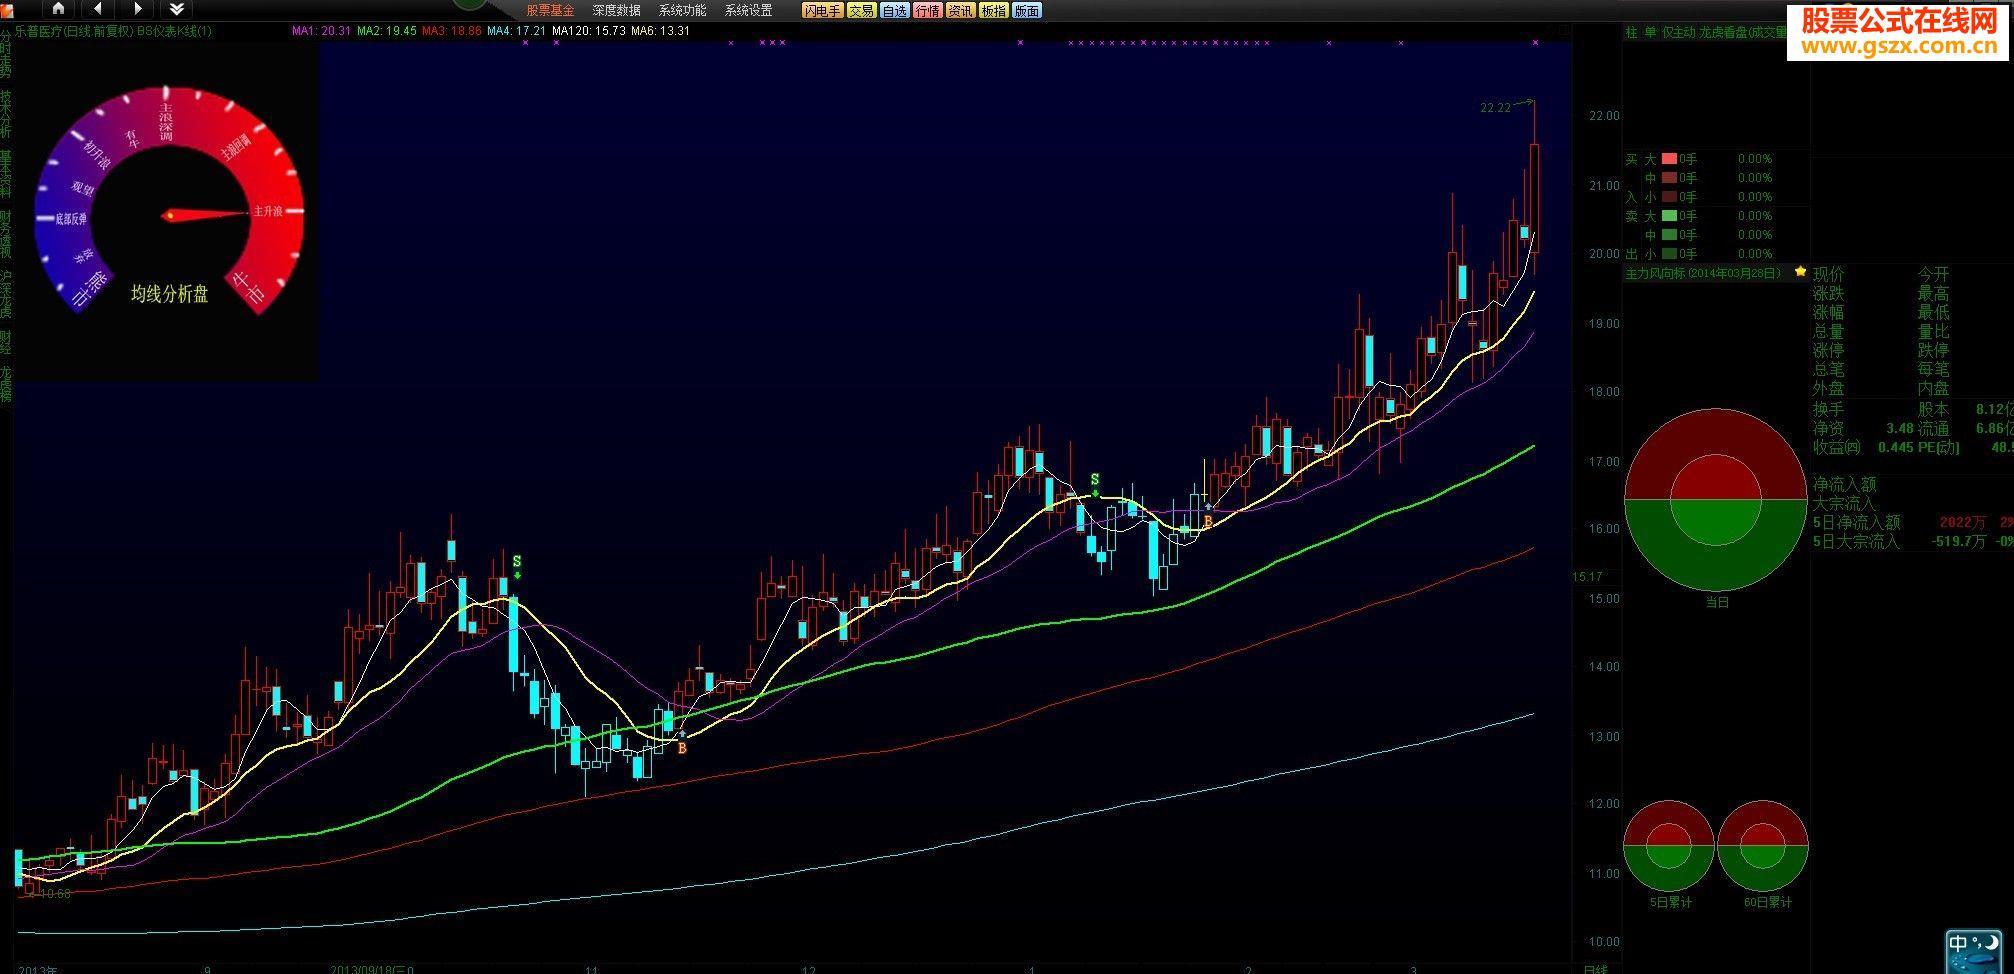Navigate back with the left arrow
This screenshot has height=974, width=2014.
[98, 9]
